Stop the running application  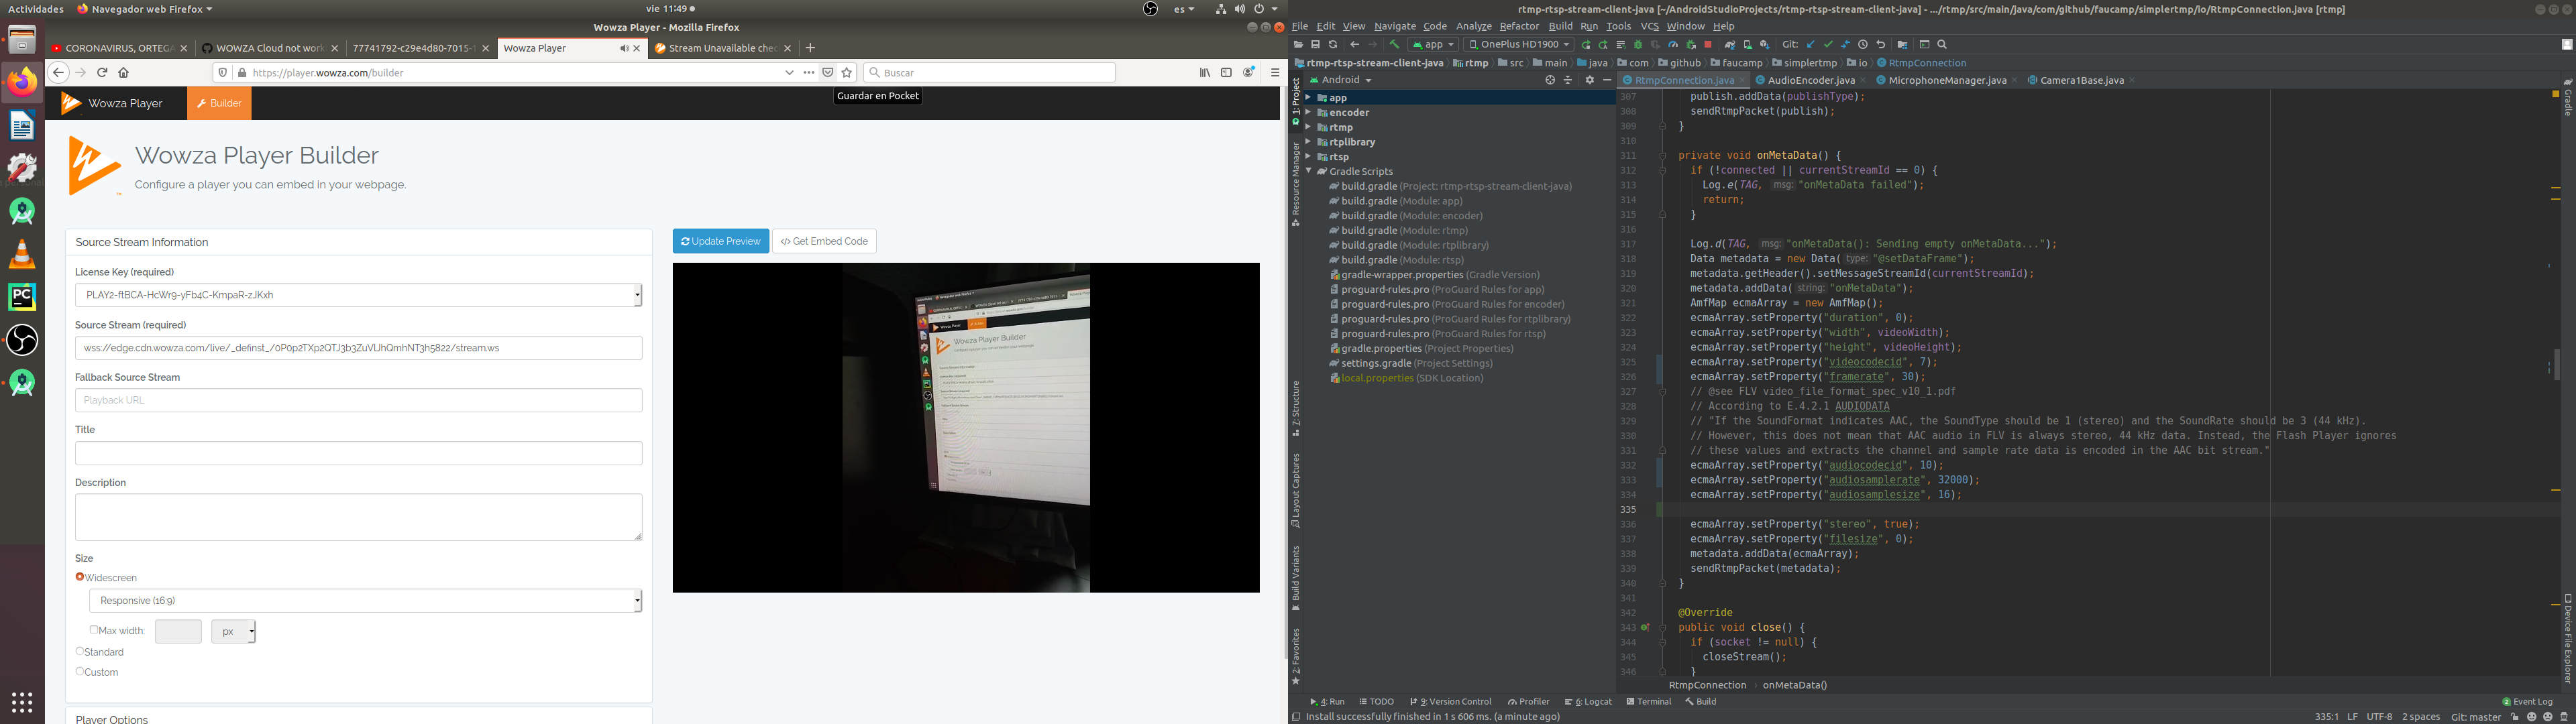click(1709, 44)
